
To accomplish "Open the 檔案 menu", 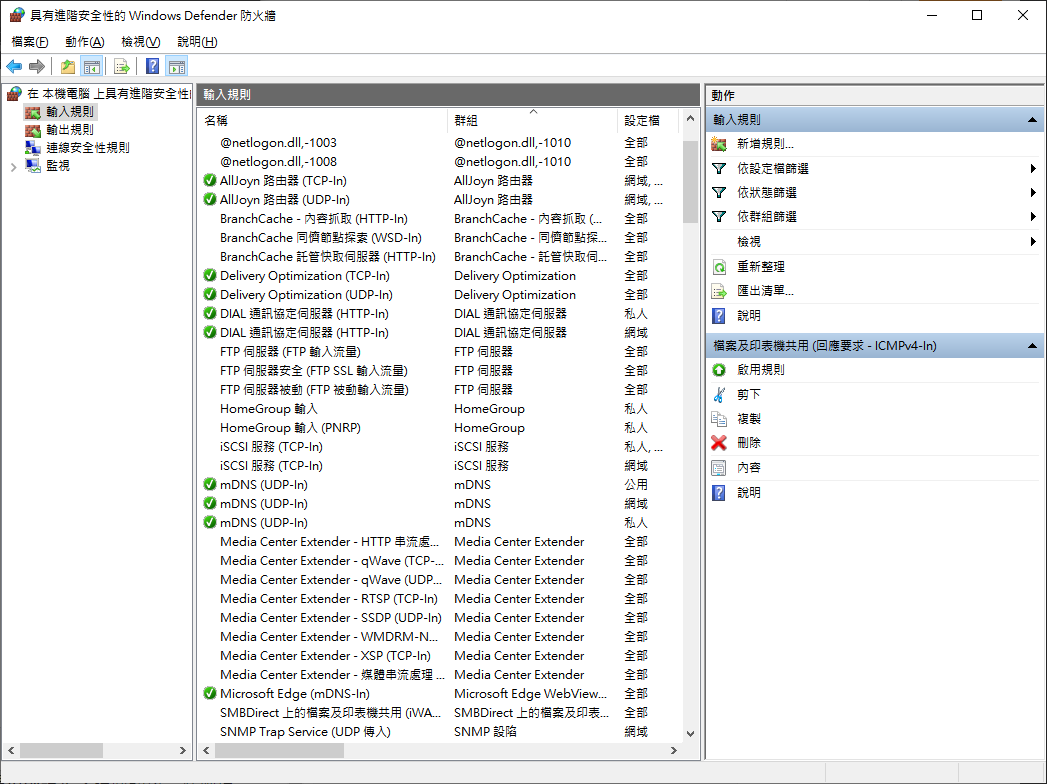I will tap(30, 41).
